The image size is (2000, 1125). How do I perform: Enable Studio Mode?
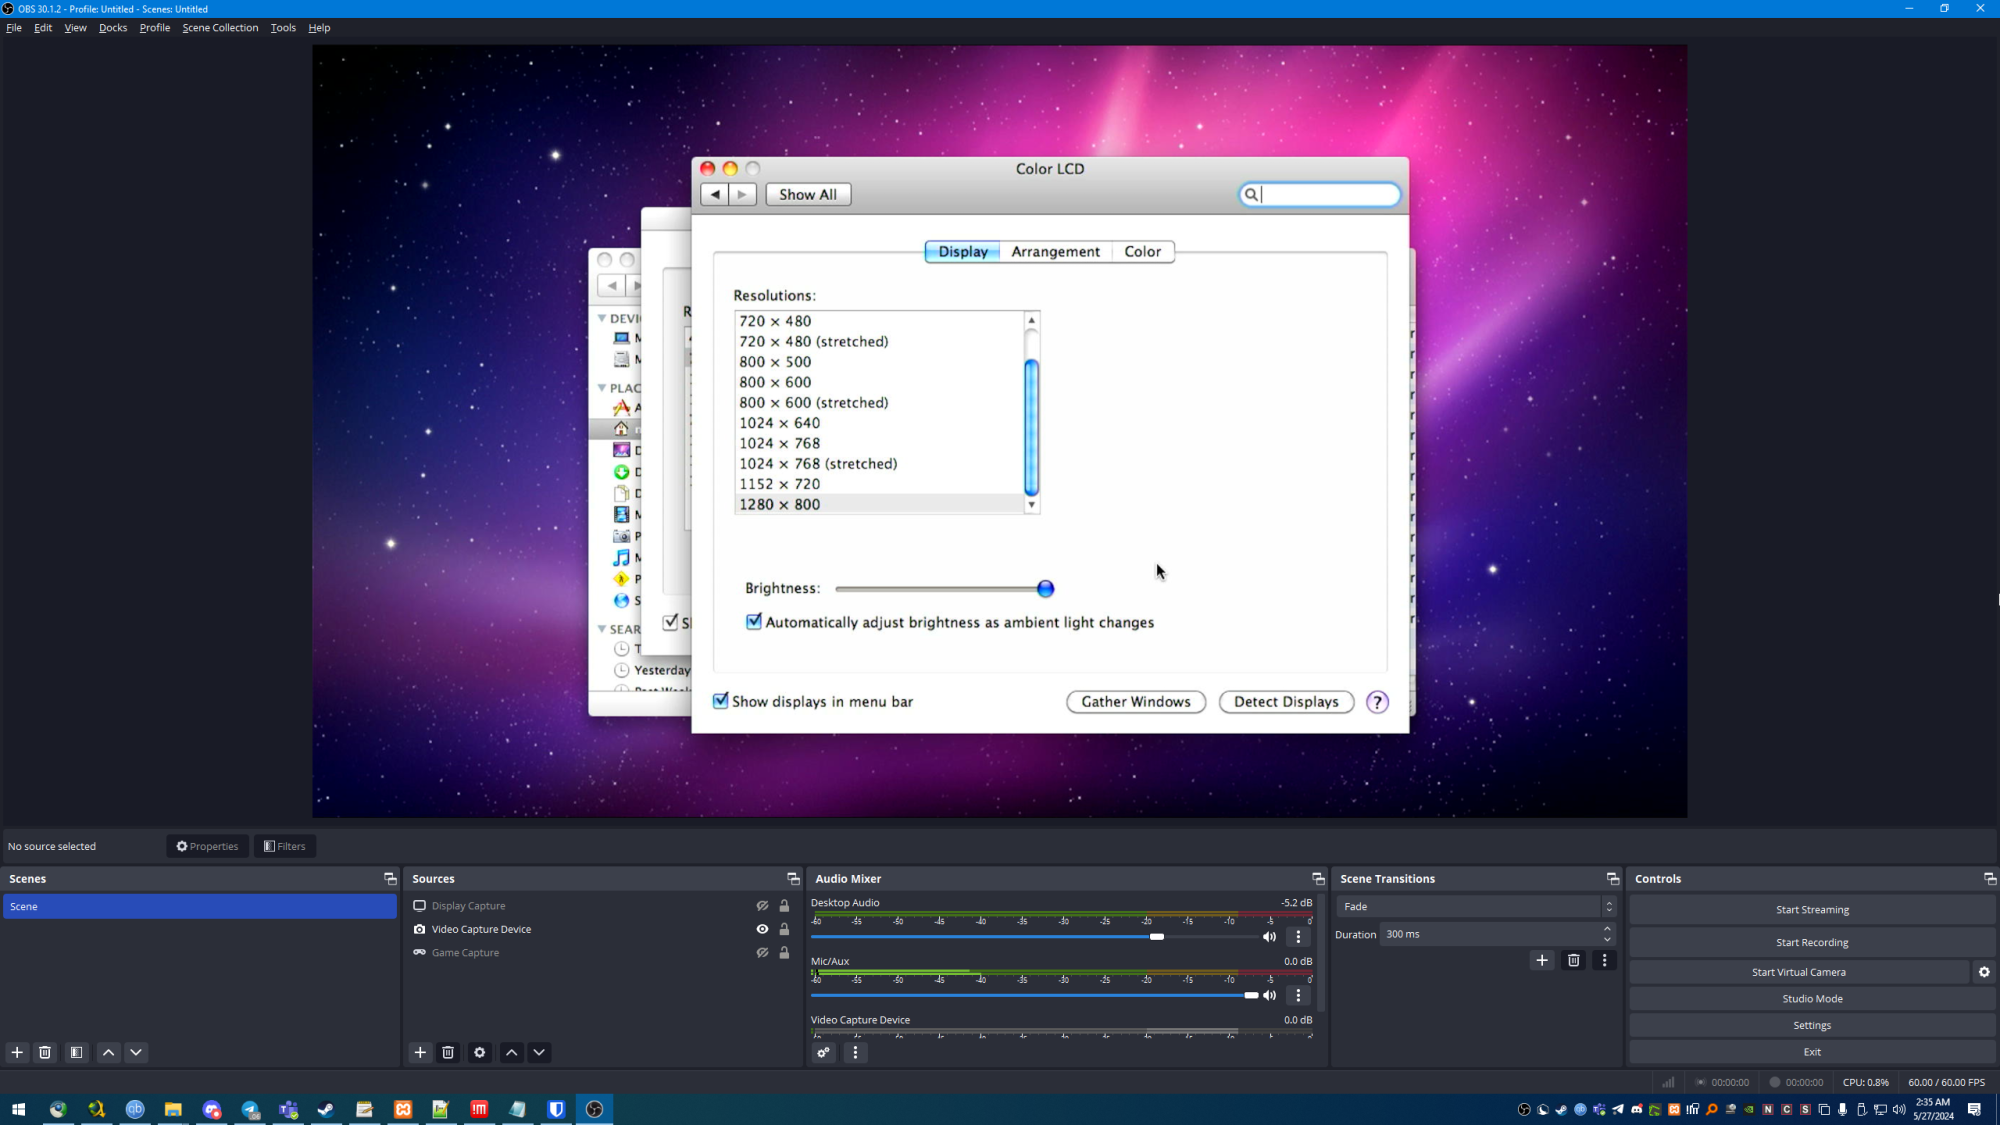point(1812,999)
